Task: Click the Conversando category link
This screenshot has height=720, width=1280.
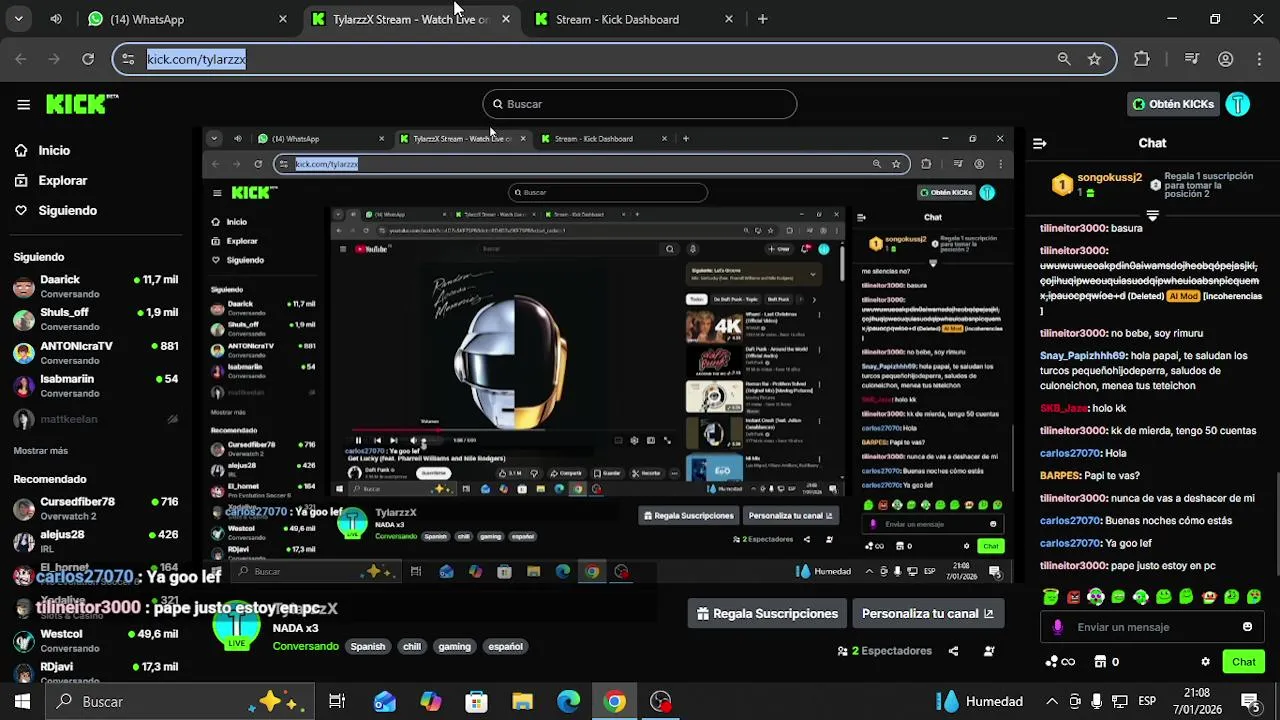Action: 306,646
